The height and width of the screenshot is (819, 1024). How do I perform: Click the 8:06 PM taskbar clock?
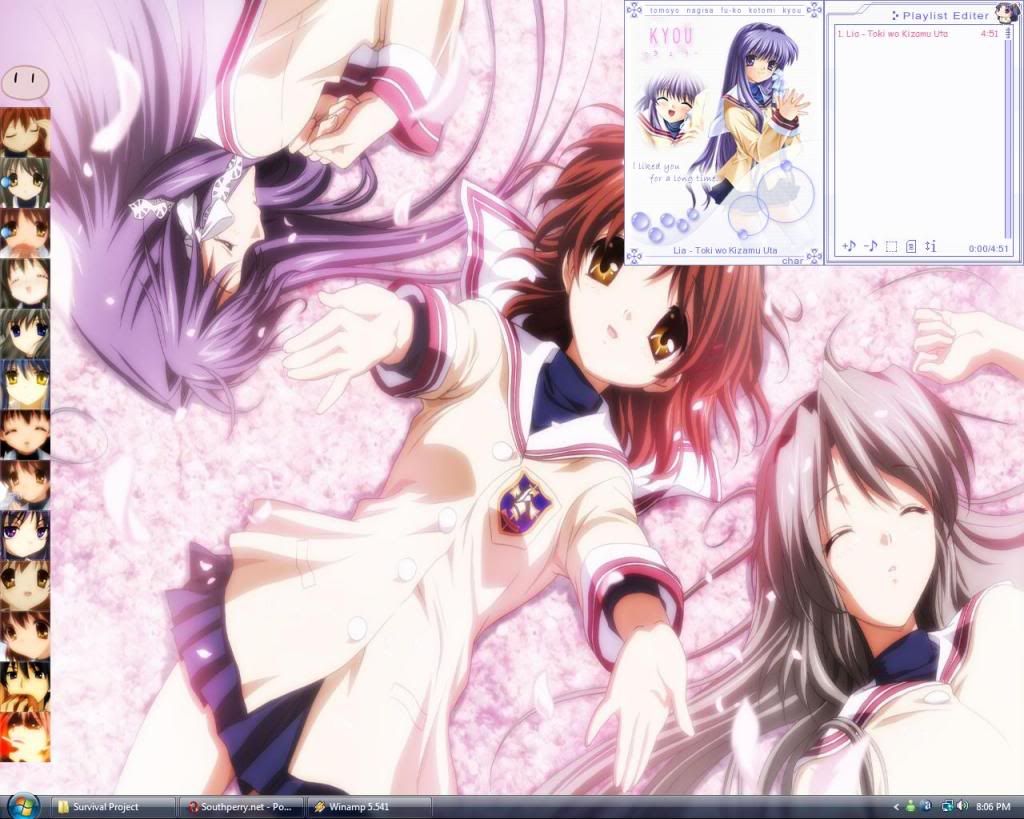click(993, 807)
